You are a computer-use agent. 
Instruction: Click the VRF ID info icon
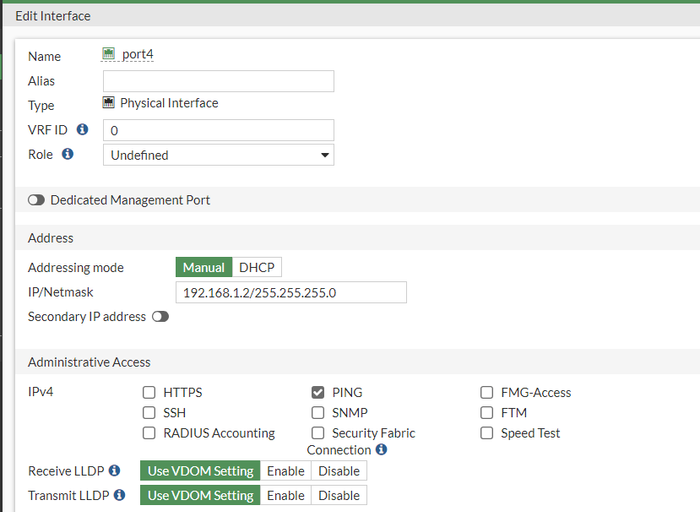point(82,129)
